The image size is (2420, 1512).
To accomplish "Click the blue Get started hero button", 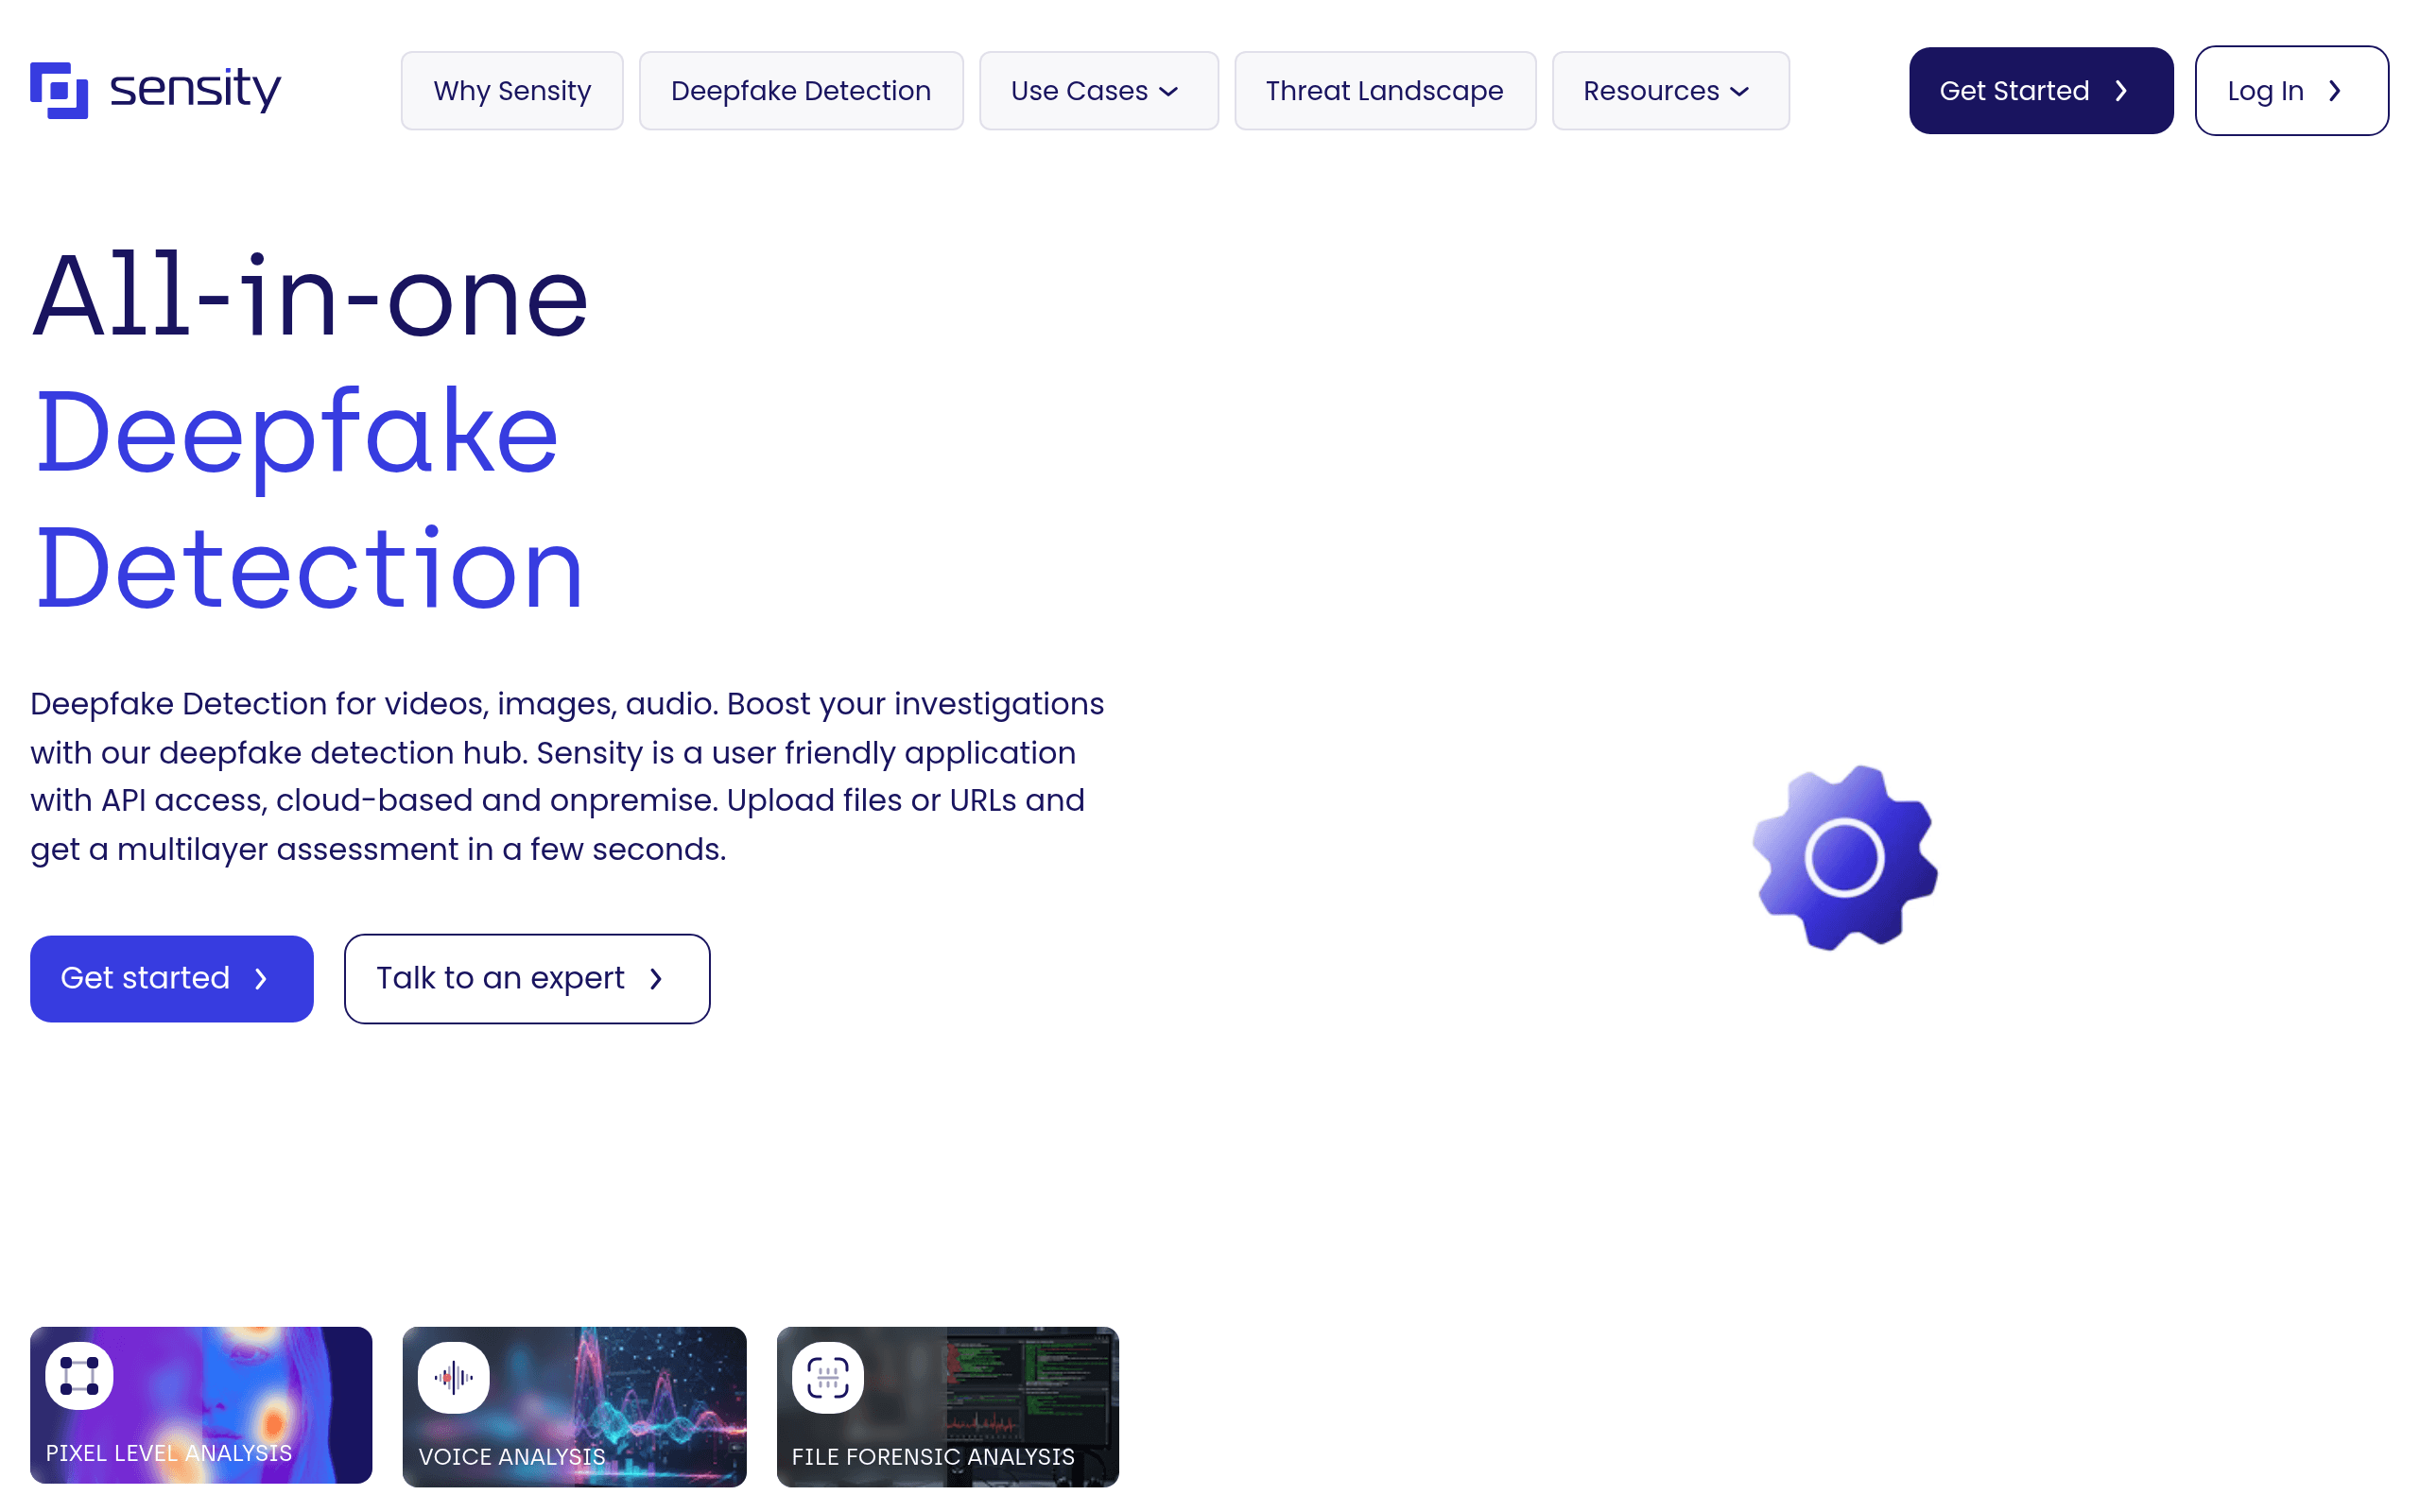I will 172,978.
